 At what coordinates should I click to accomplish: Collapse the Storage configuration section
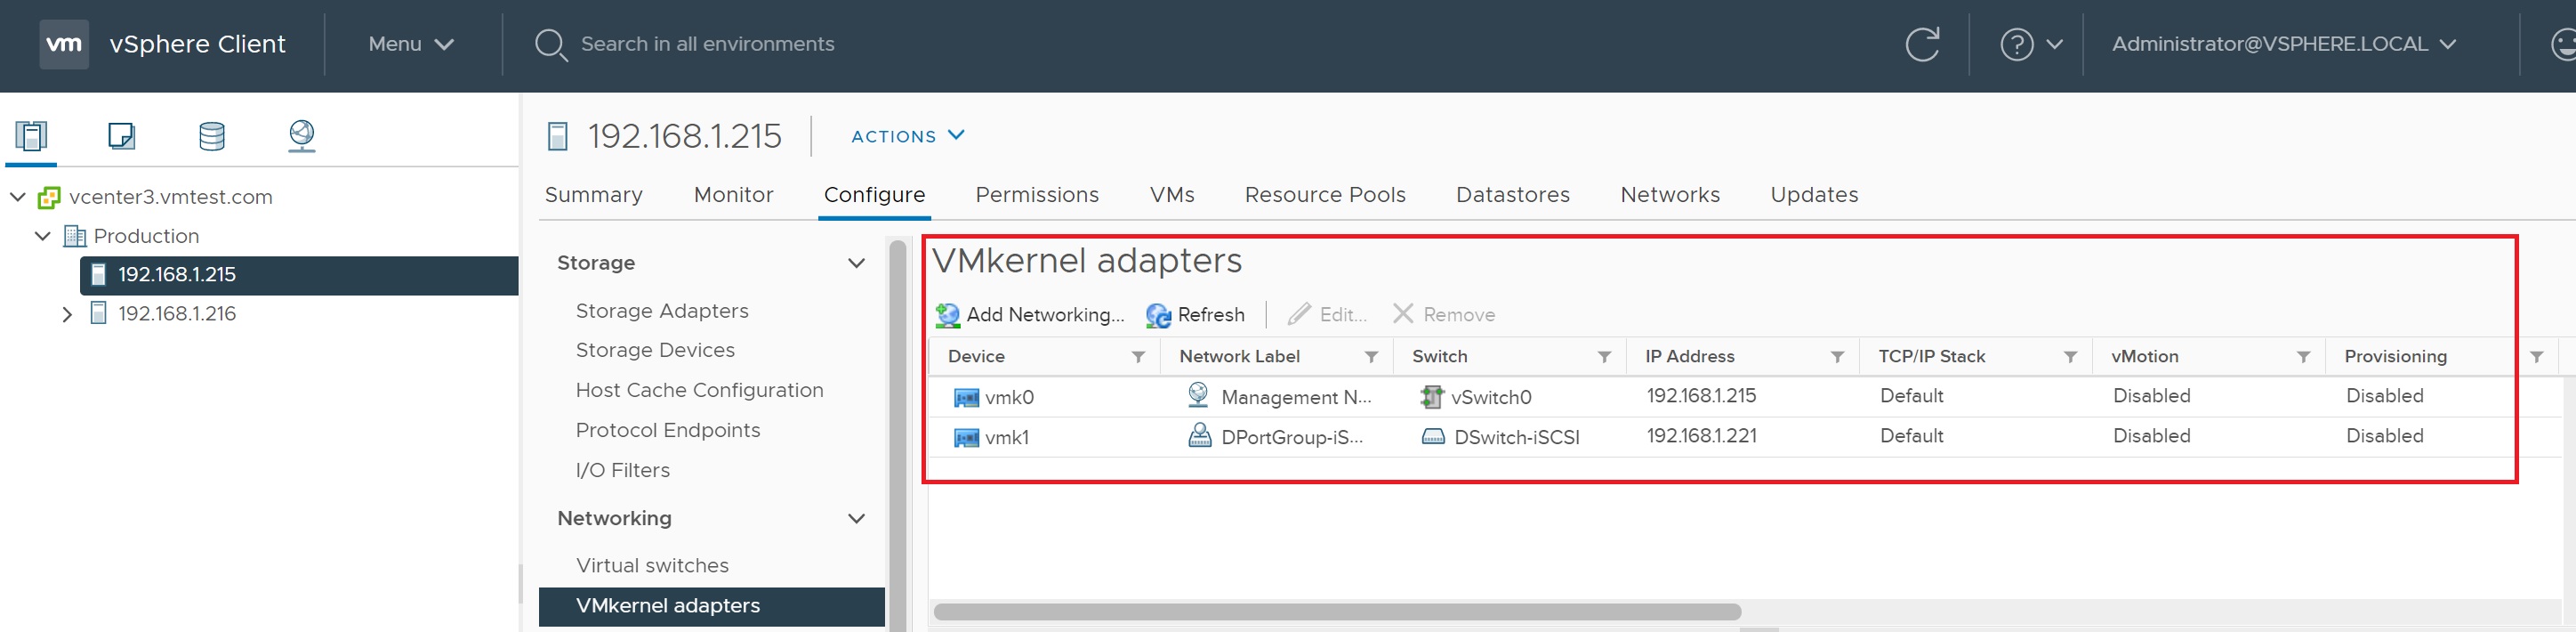[x=856, y=263]
